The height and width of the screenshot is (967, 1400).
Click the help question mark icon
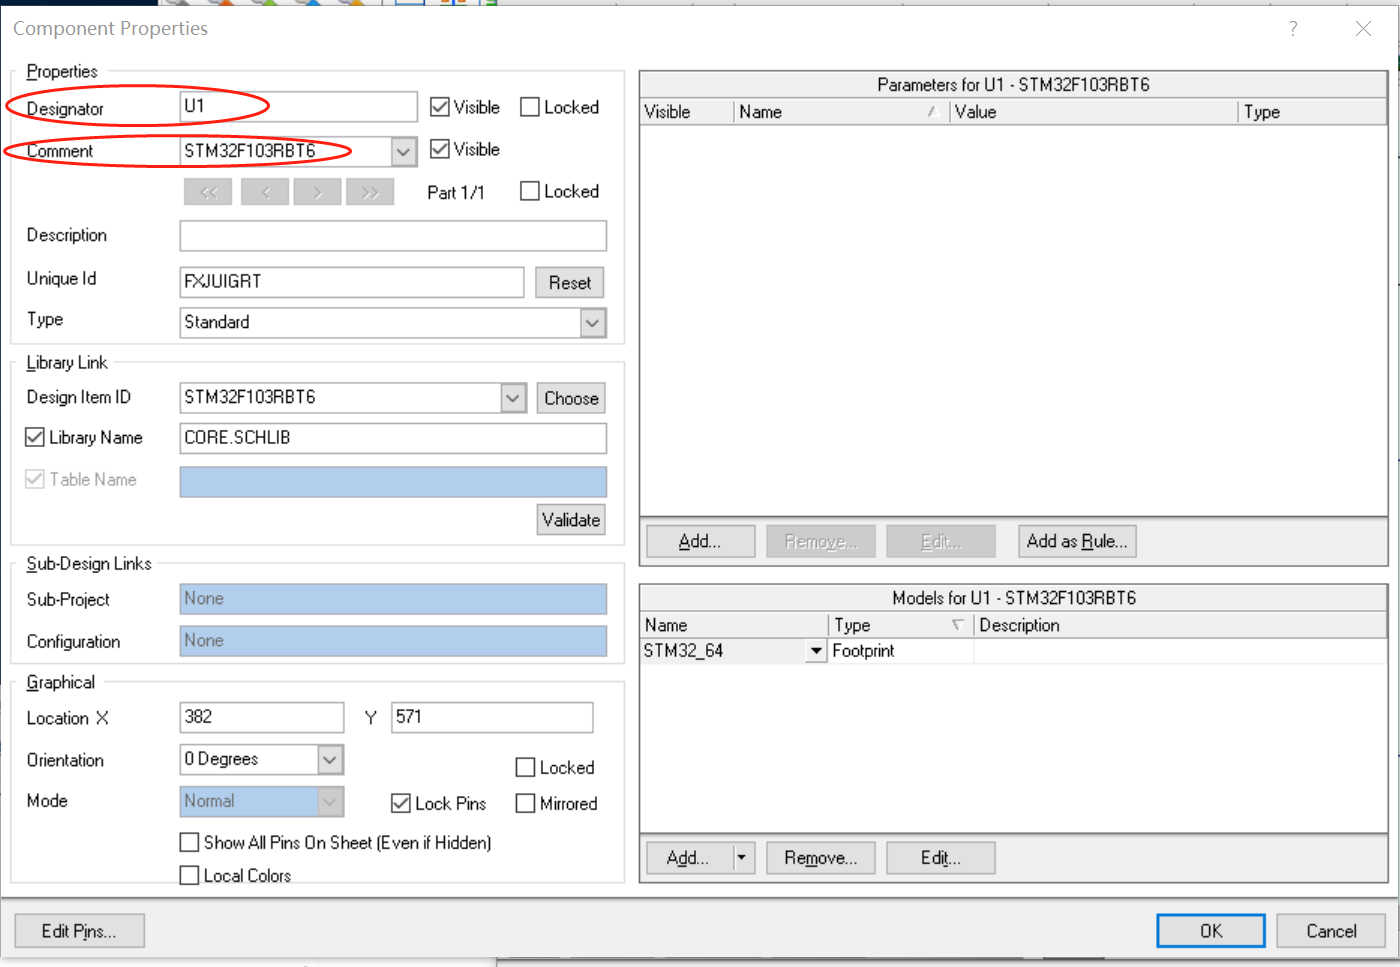(x=1293, y=29)
